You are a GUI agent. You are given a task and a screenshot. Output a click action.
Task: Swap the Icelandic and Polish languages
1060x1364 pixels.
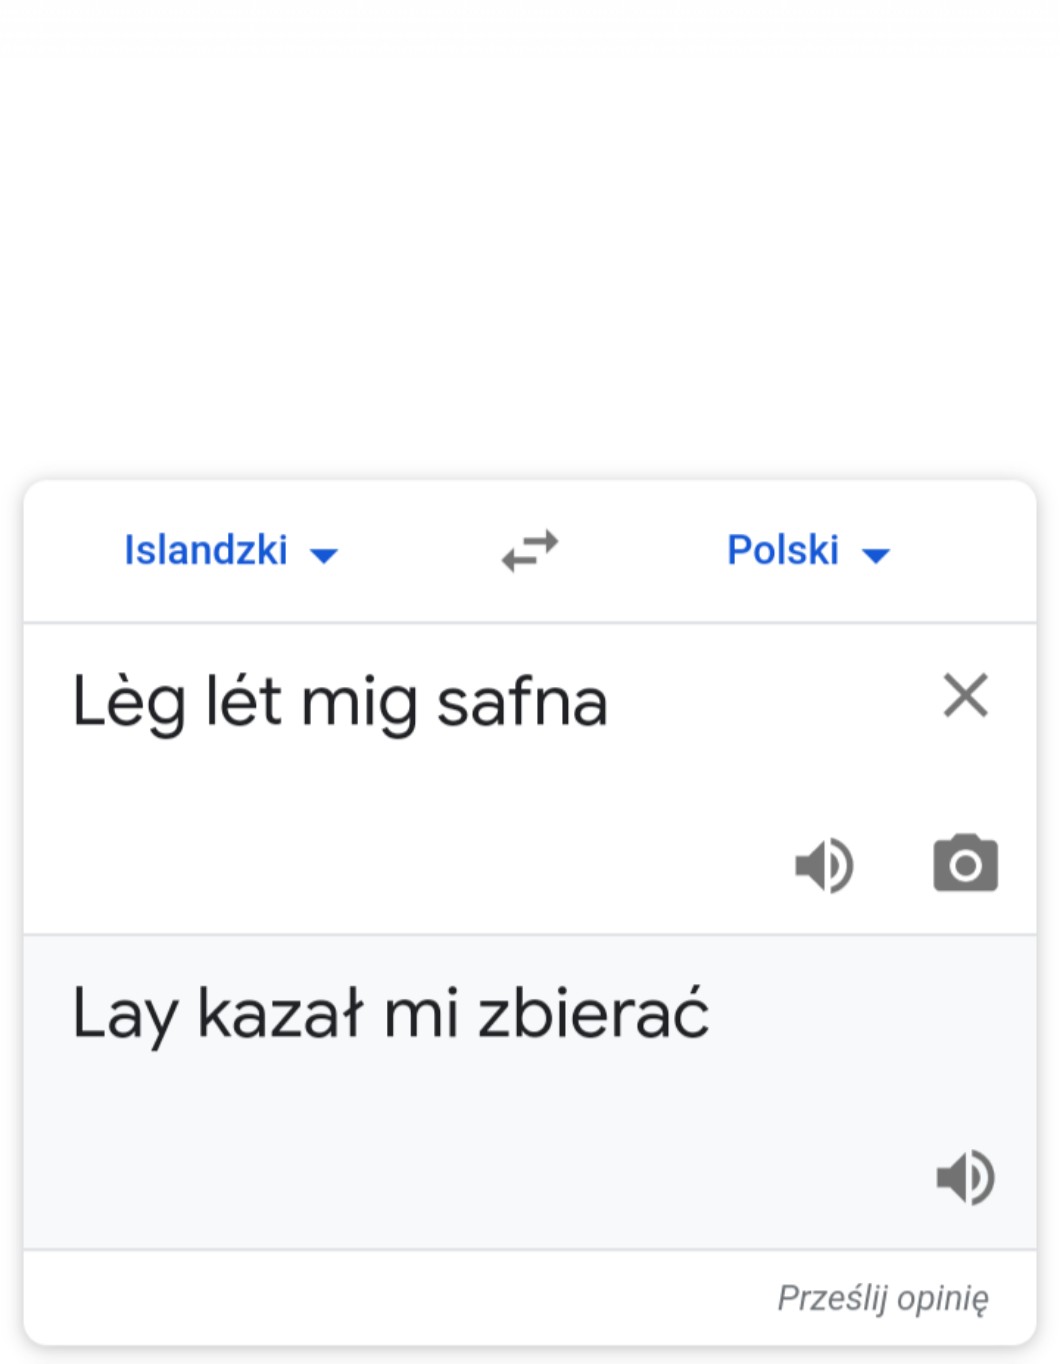(x=530, y=551)
